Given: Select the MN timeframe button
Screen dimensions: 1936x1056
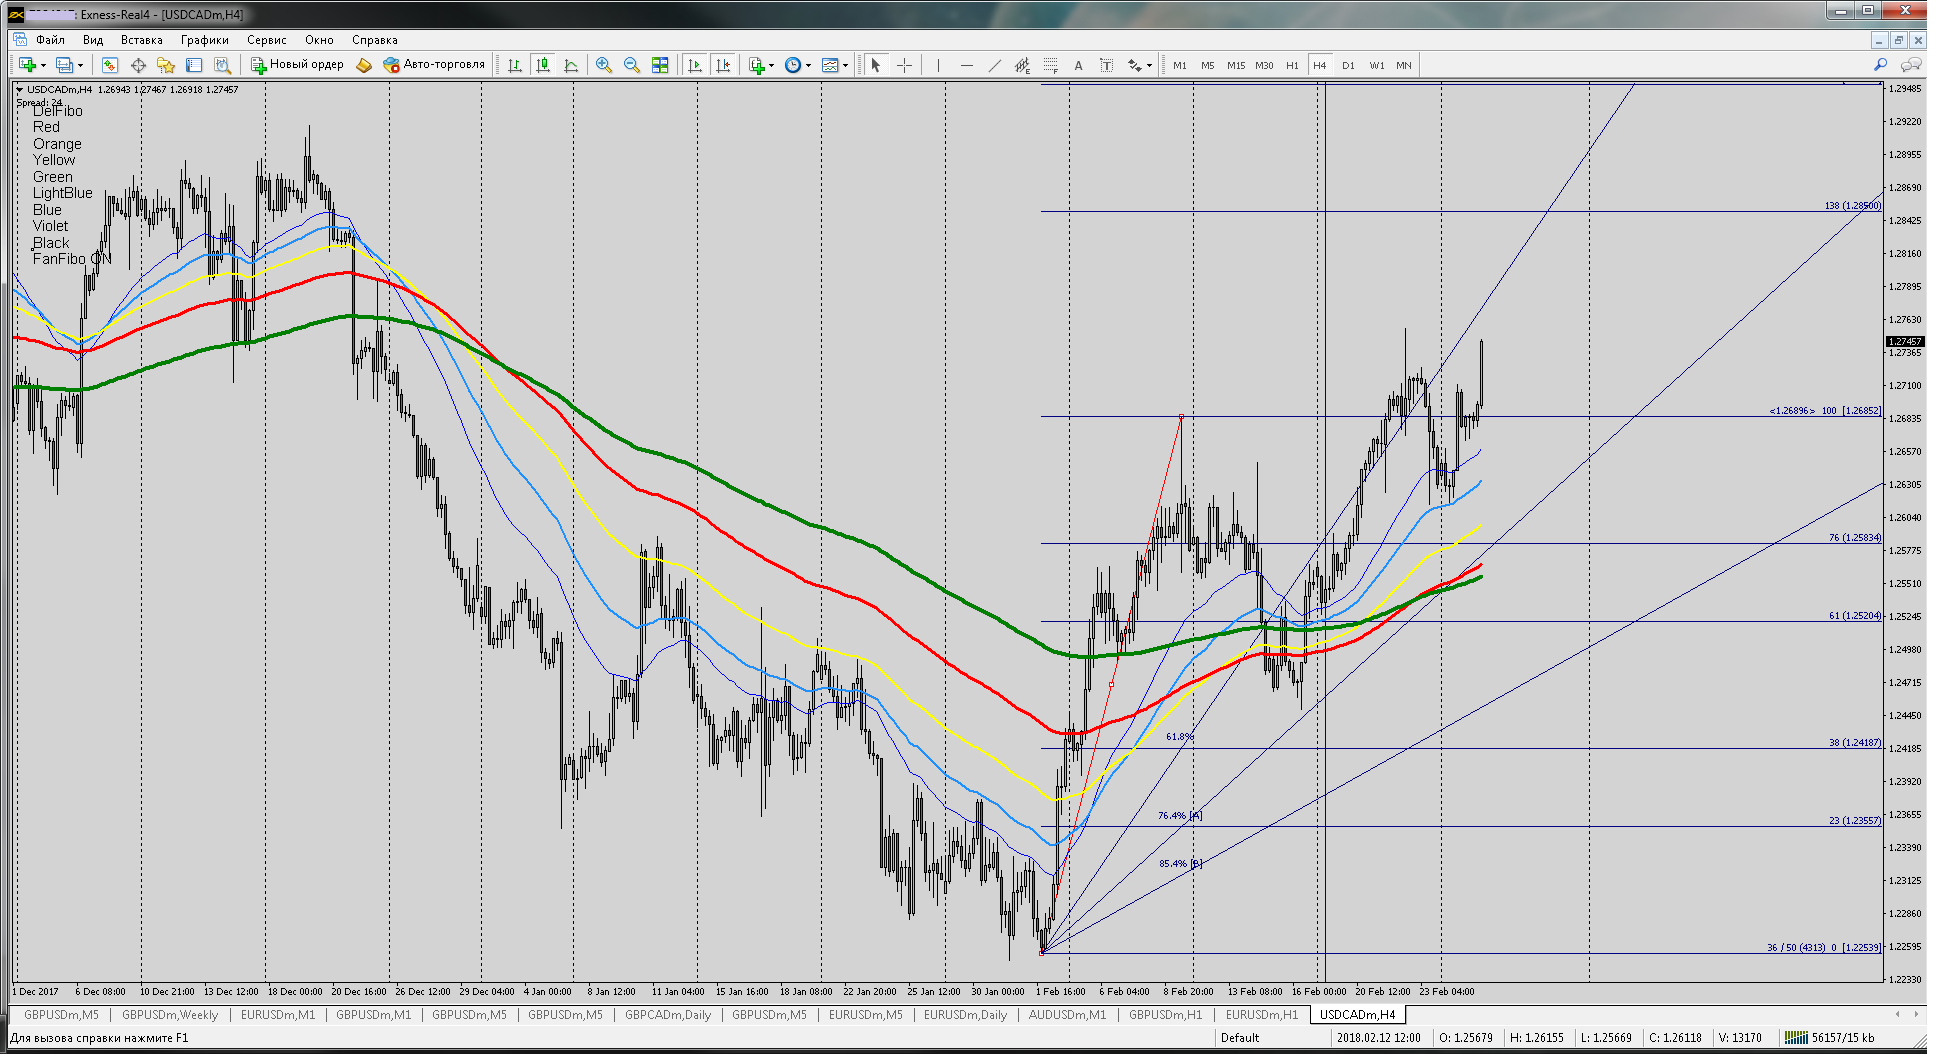Looking at the screenshot, I should (1404, 65).
